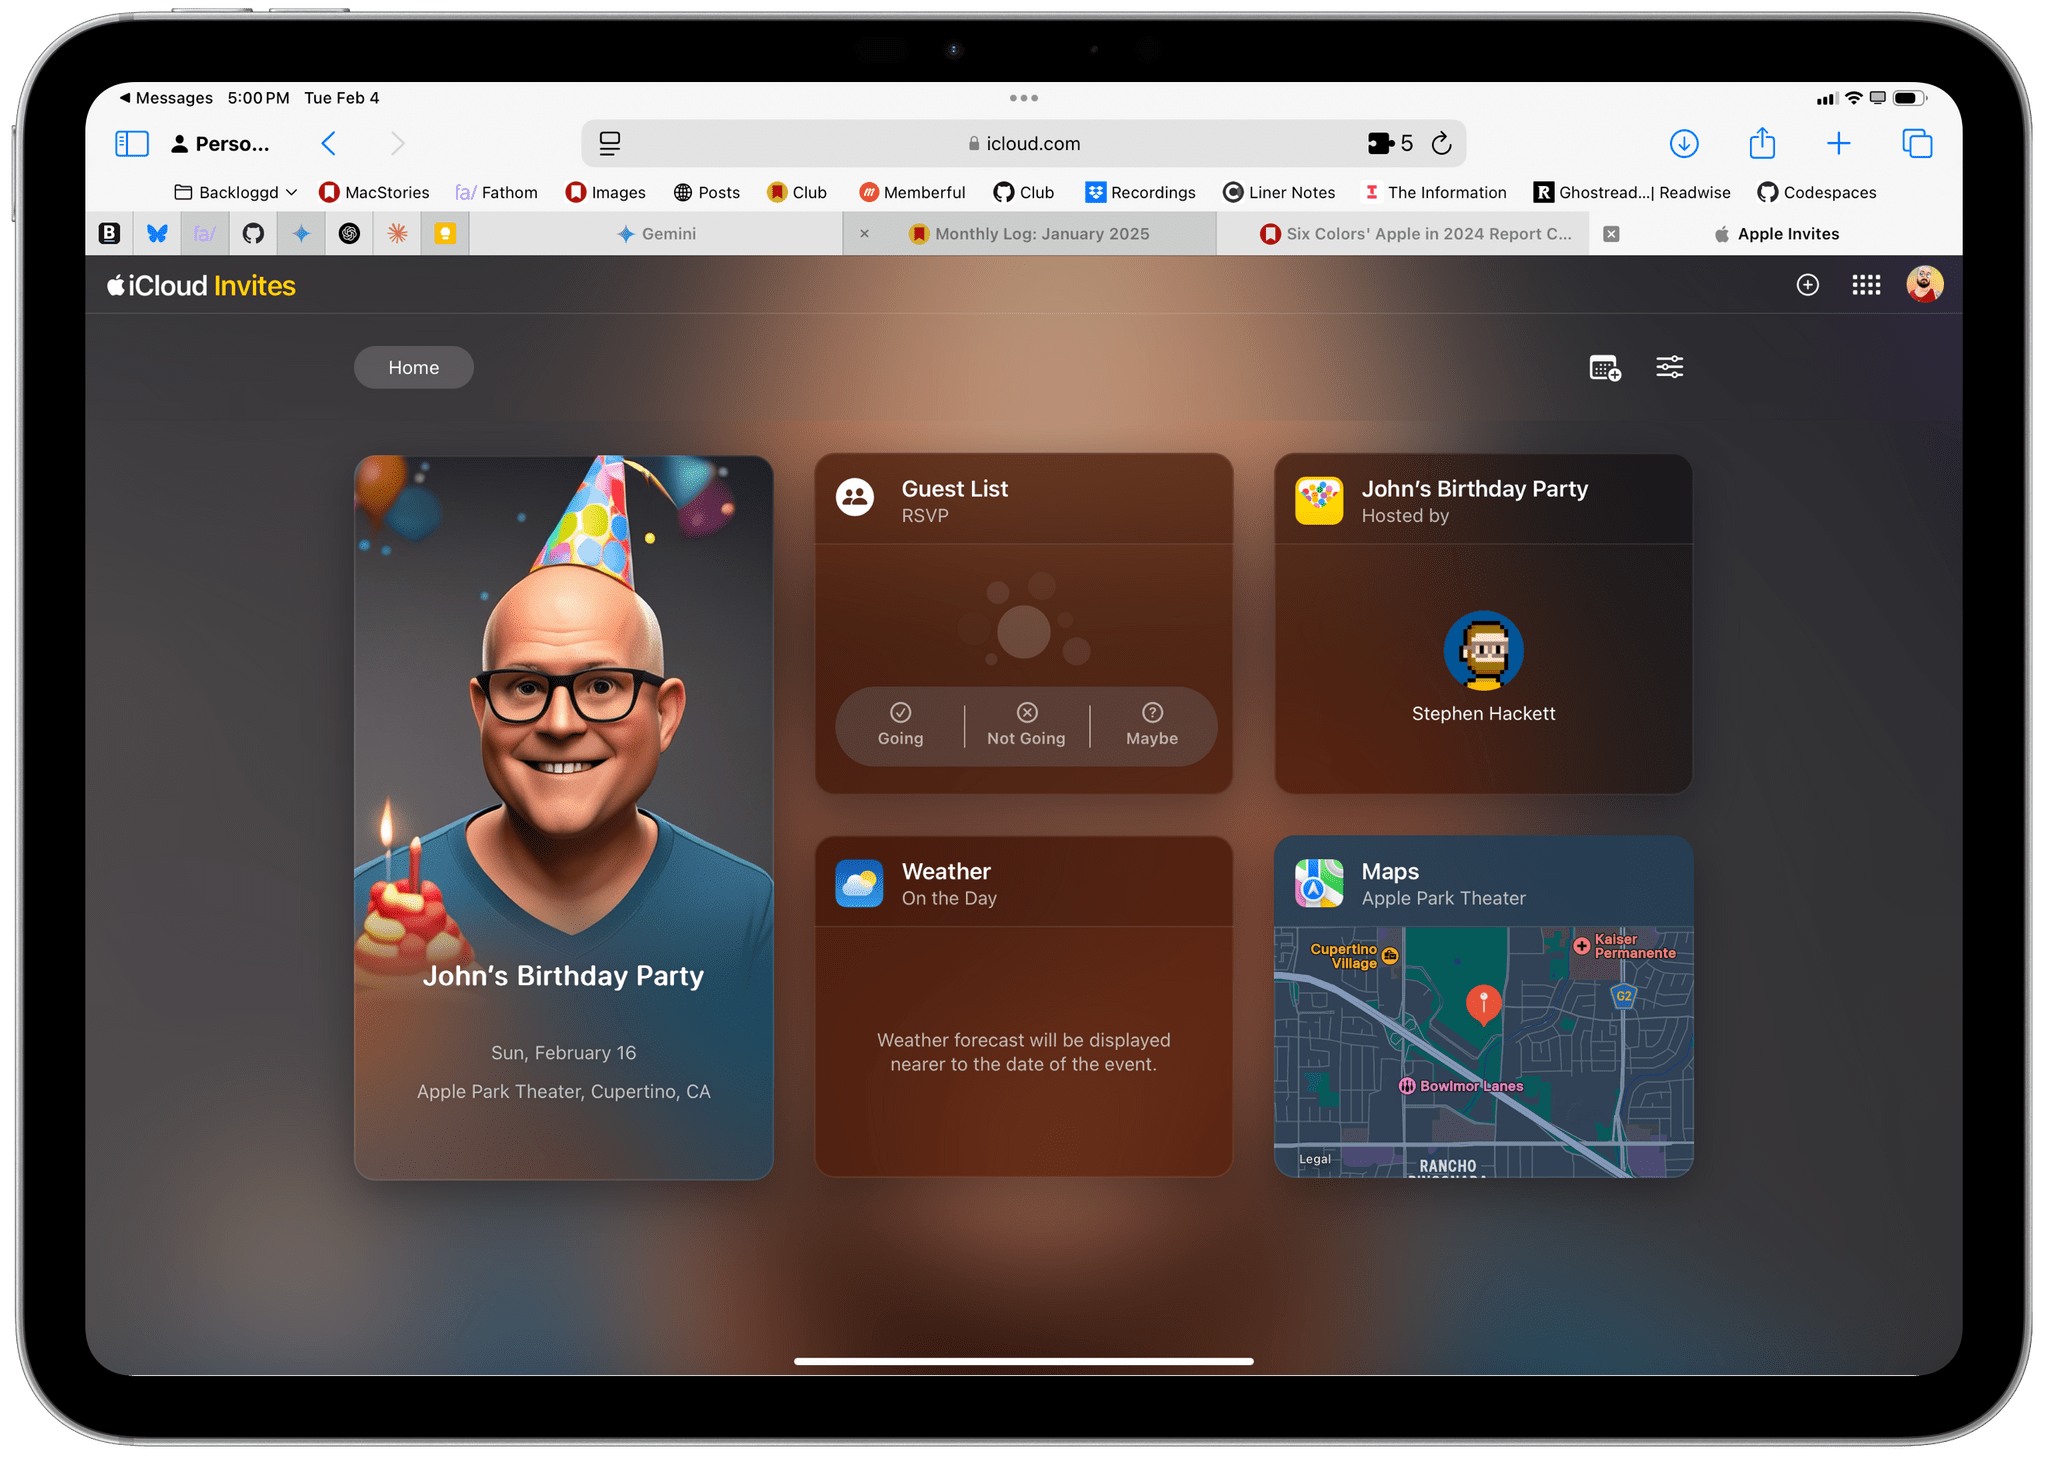
Task: Open the blue sparkle Gemini pinned tab
Action: coord(301,234)
